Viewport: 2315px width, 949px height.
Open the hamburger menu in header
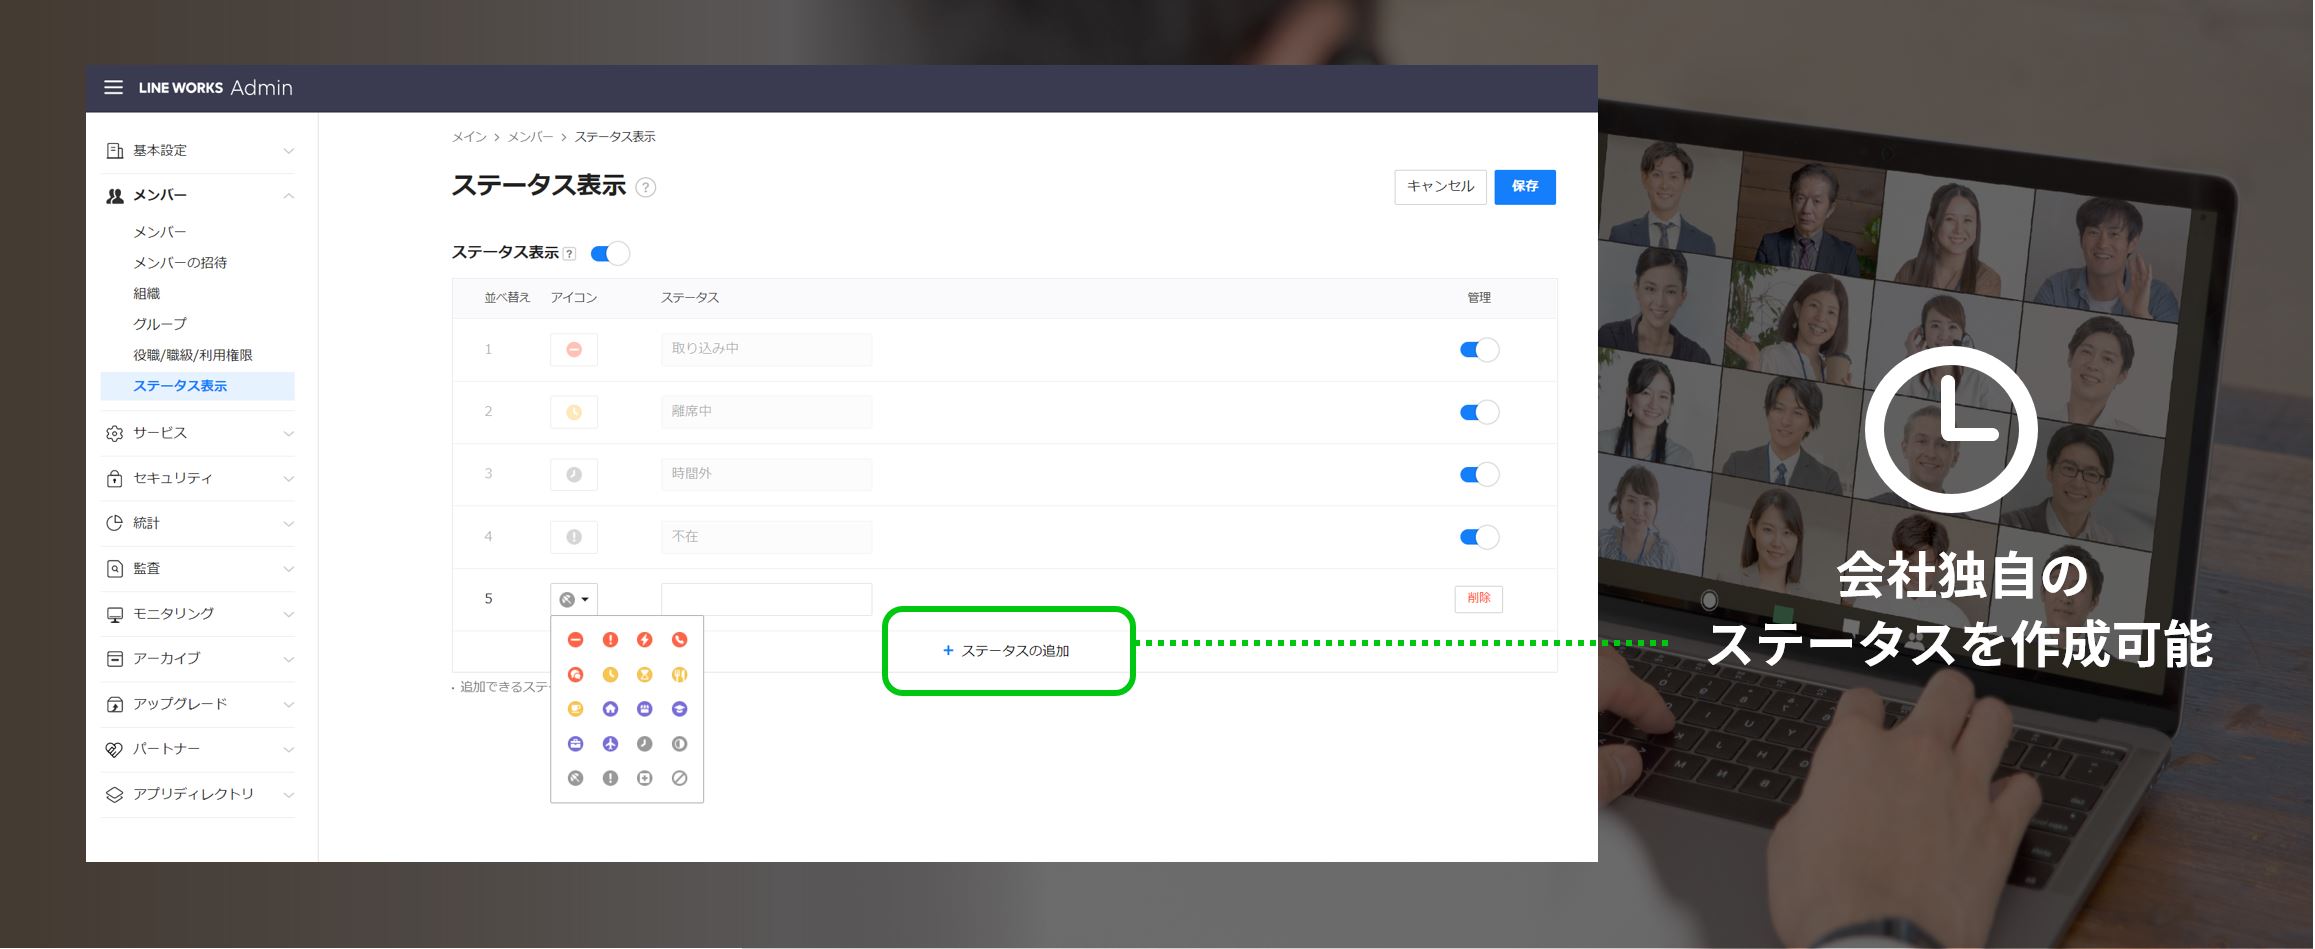point(114,88)
